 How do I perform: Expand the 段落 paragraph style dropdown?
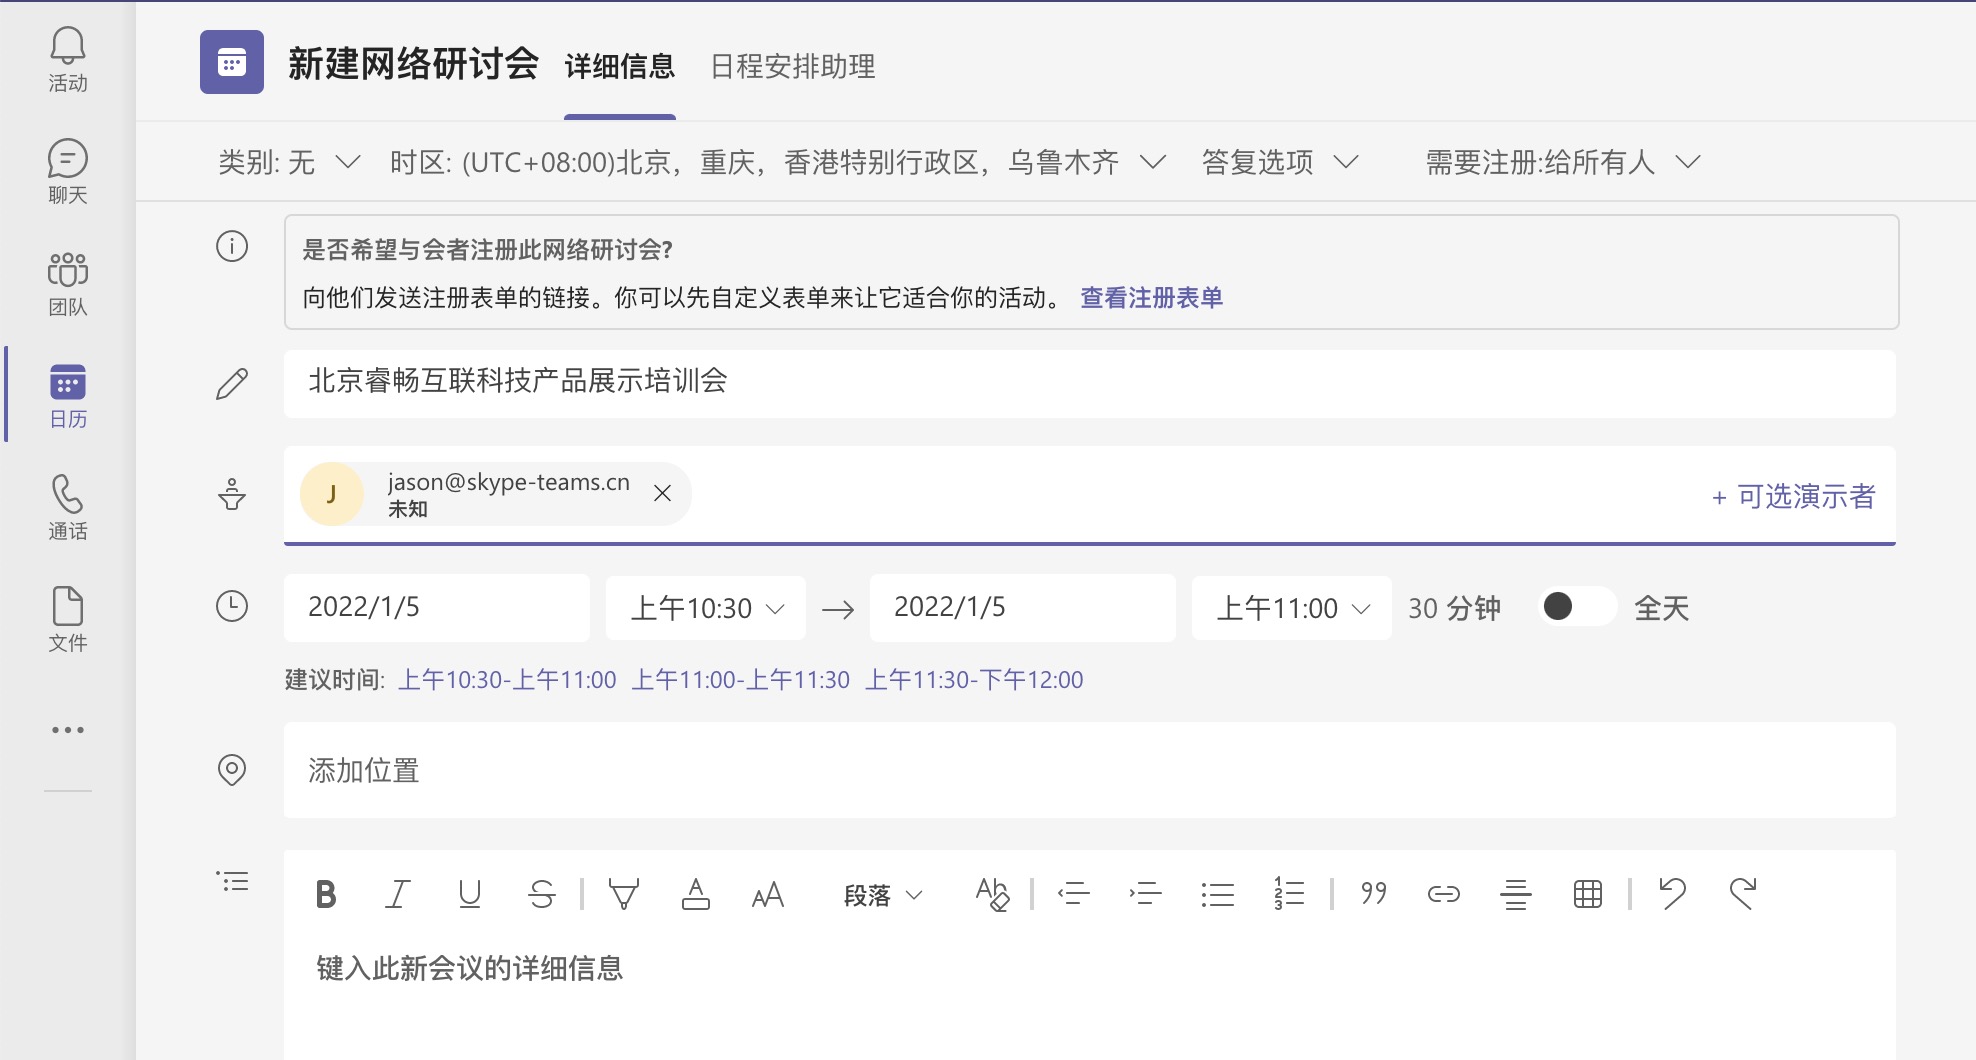coord(883,895)
